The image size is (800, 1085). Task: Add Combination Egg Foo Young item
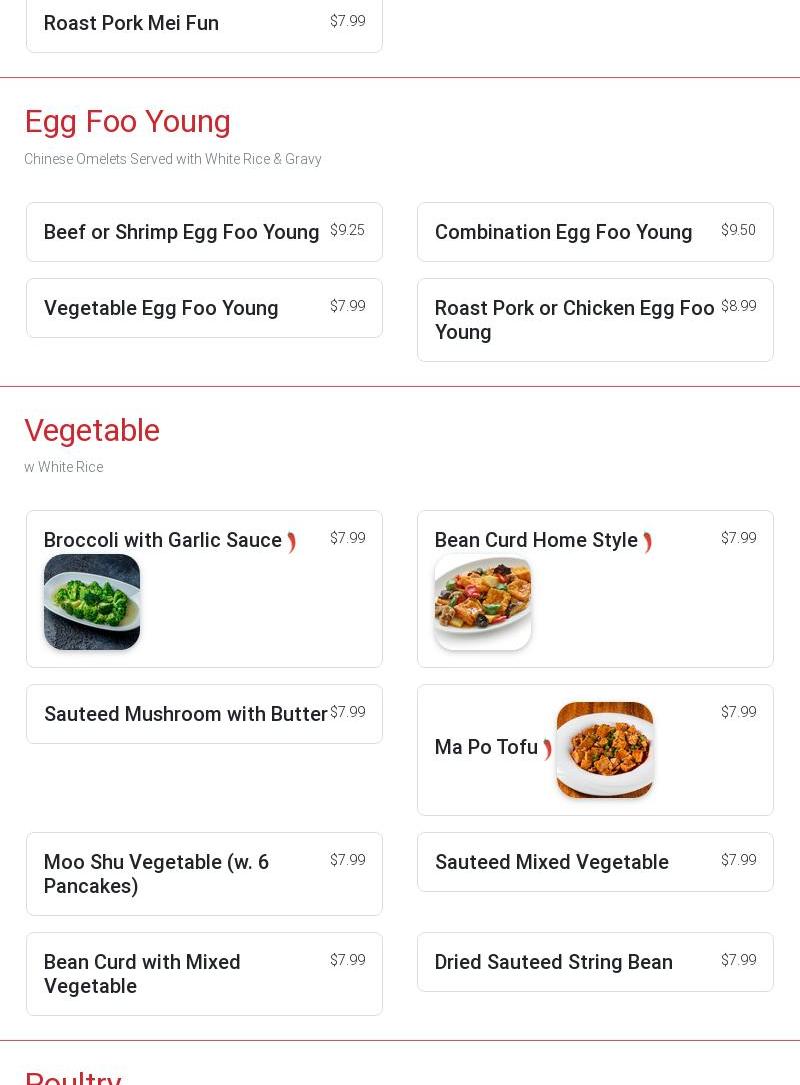pyautogui.click(x=564, y=232)
